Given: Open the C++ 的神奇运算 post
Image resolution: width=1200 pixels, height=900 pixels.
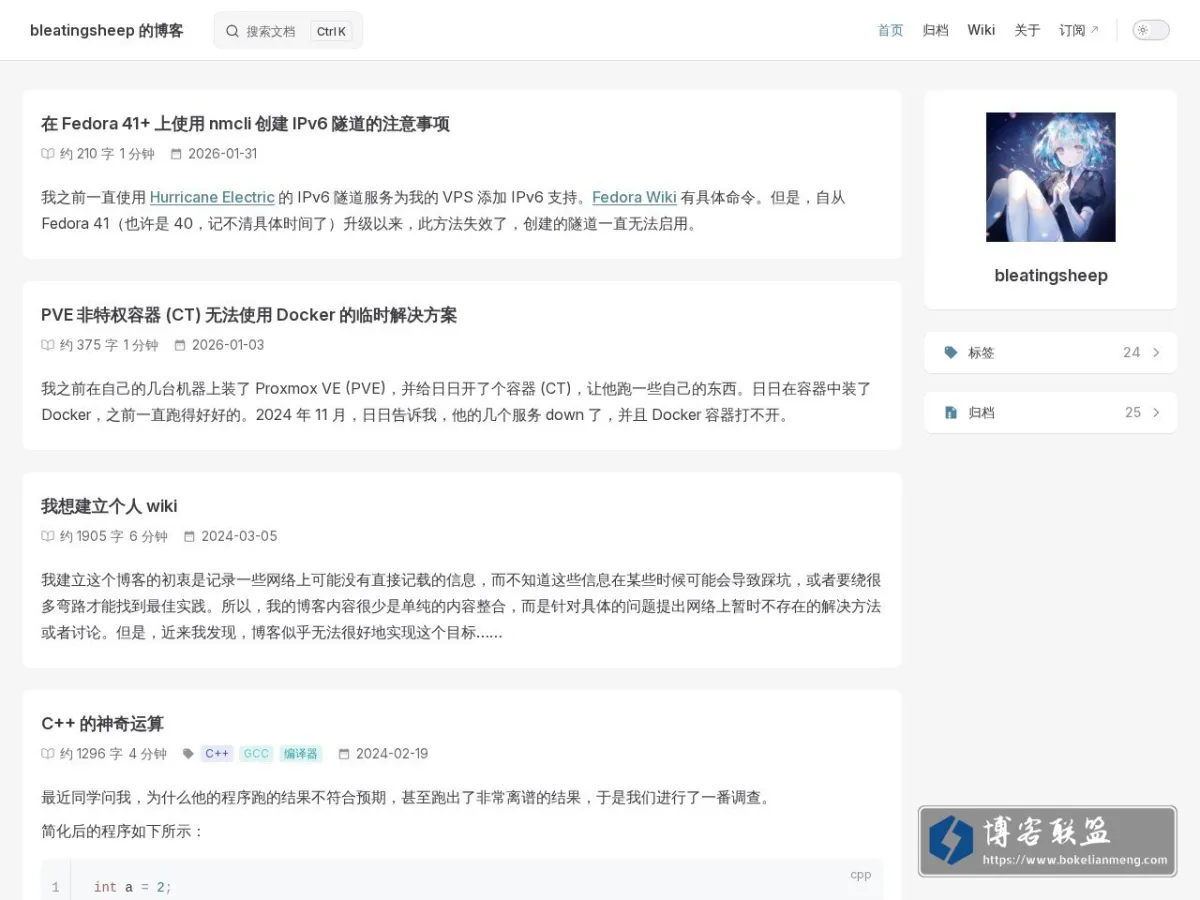Looking at the screenshot, I should (102, 723).
